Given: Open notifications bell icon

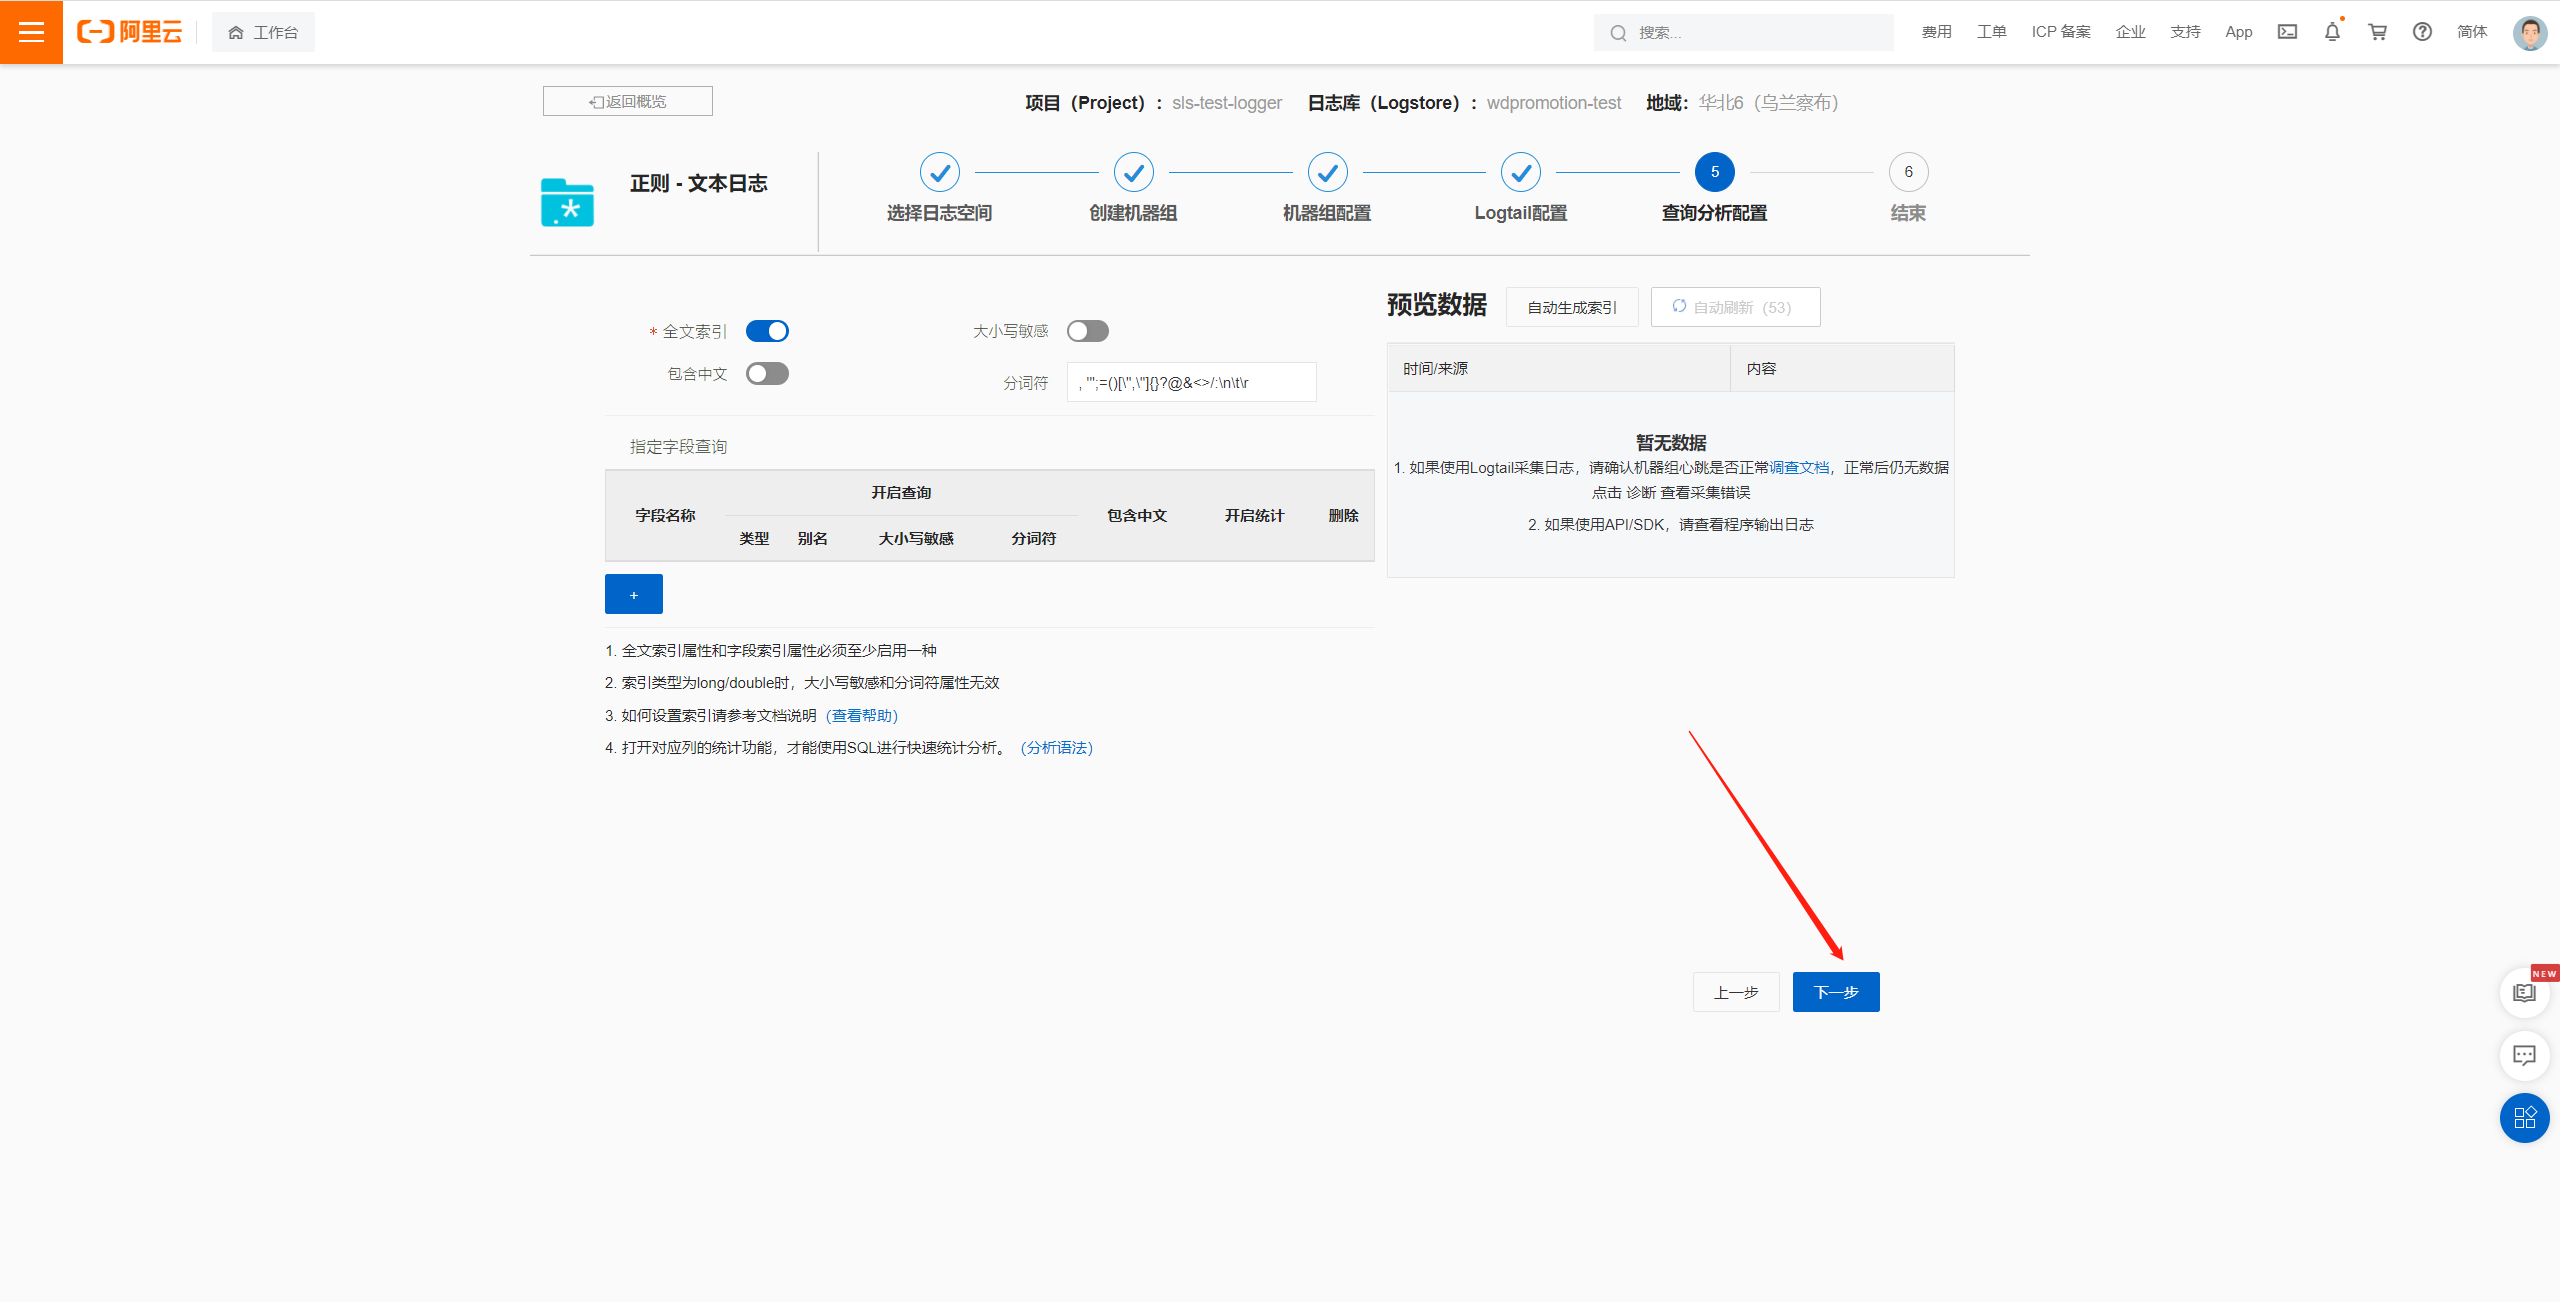Looking at the screenshot, I should click(2332, 32).
